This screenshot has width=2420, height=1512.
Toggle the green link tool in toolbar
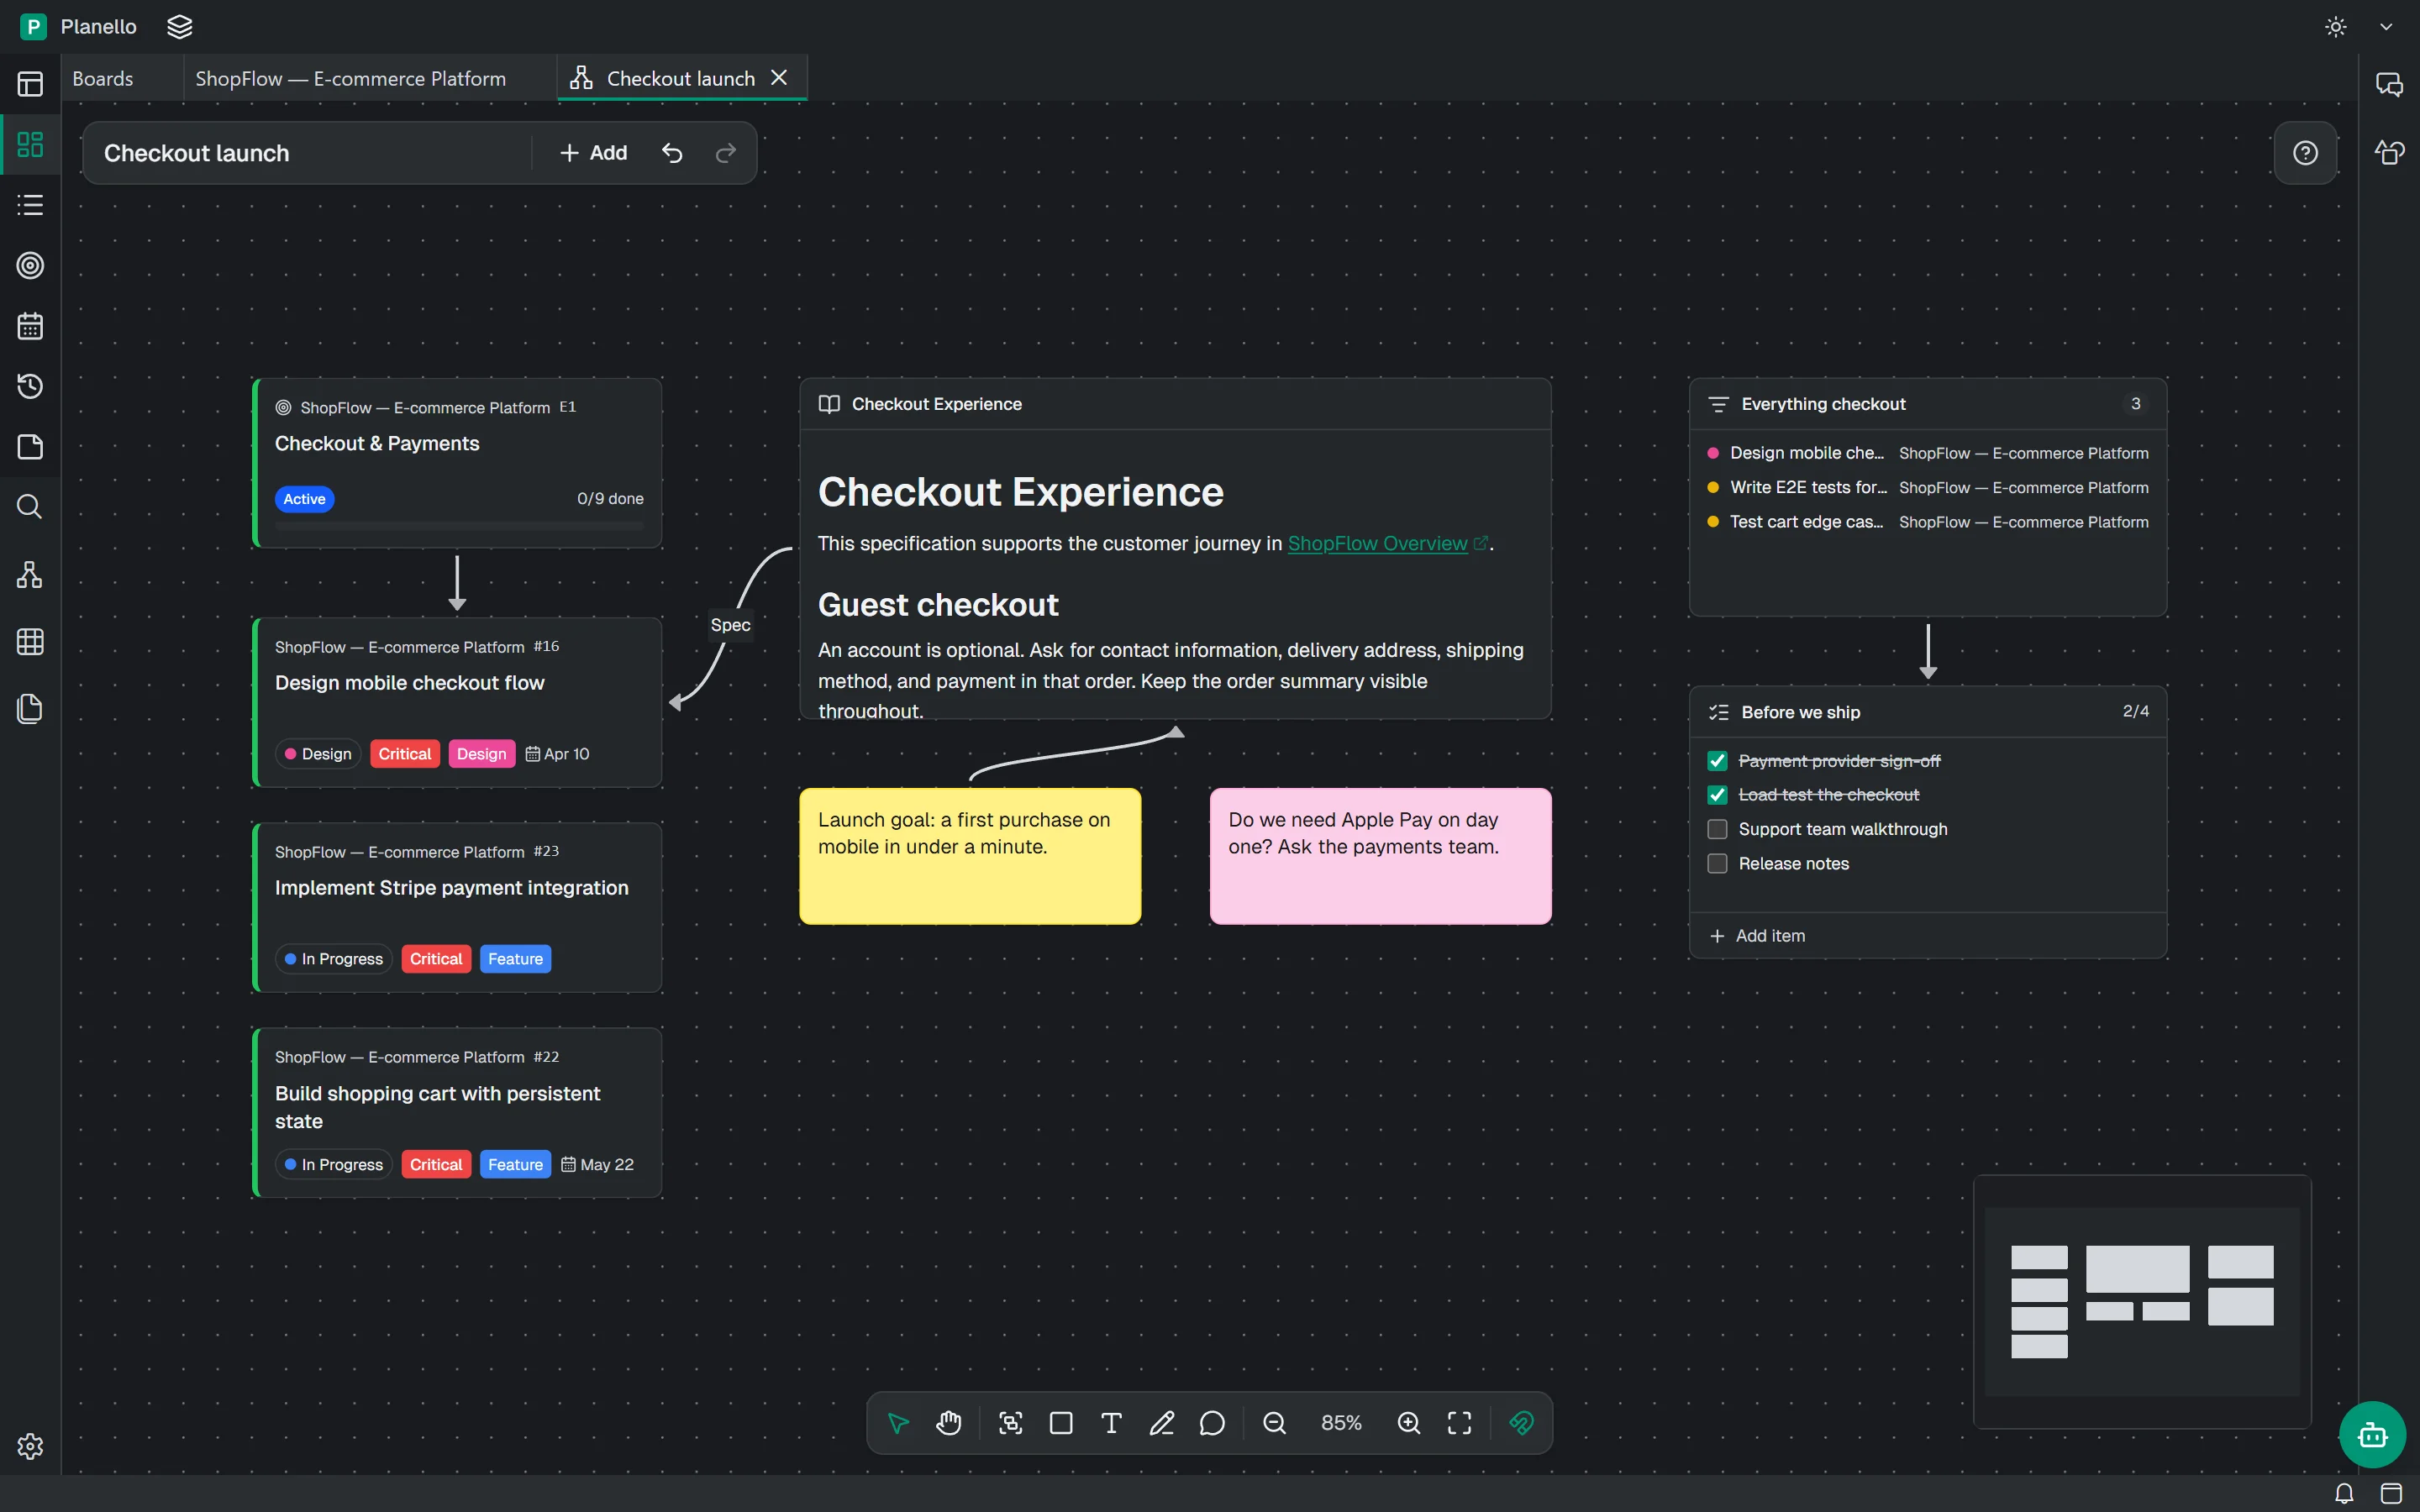(1521, 1422)
